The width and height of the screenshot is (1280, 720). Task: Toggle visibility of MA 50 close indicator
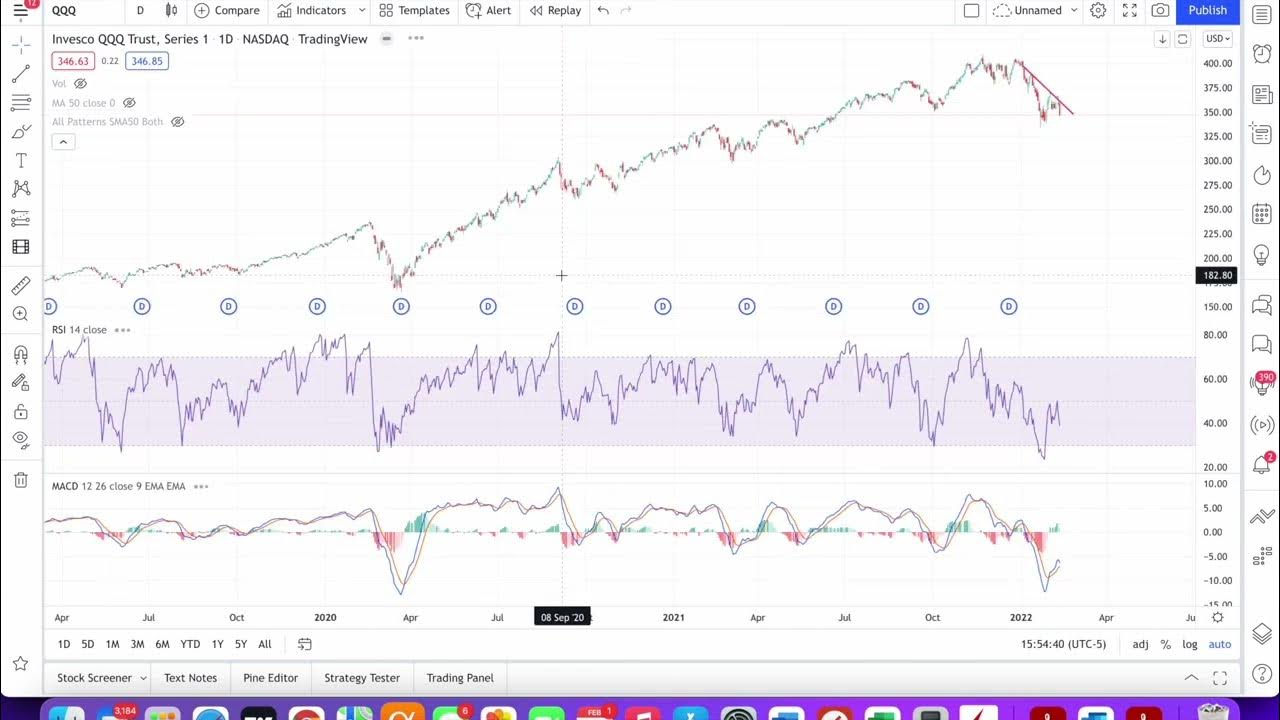tap(129, 103)
